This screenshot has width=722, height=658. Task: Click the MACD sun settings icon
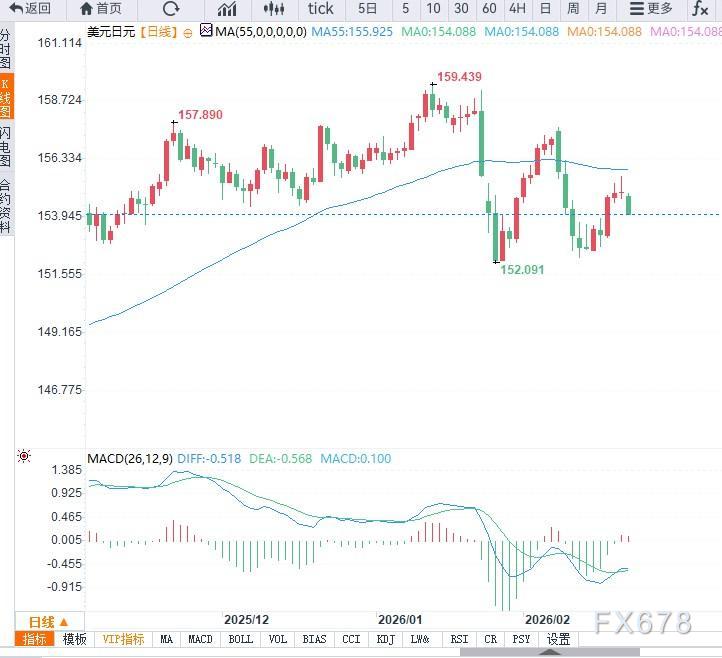(24, 457)
